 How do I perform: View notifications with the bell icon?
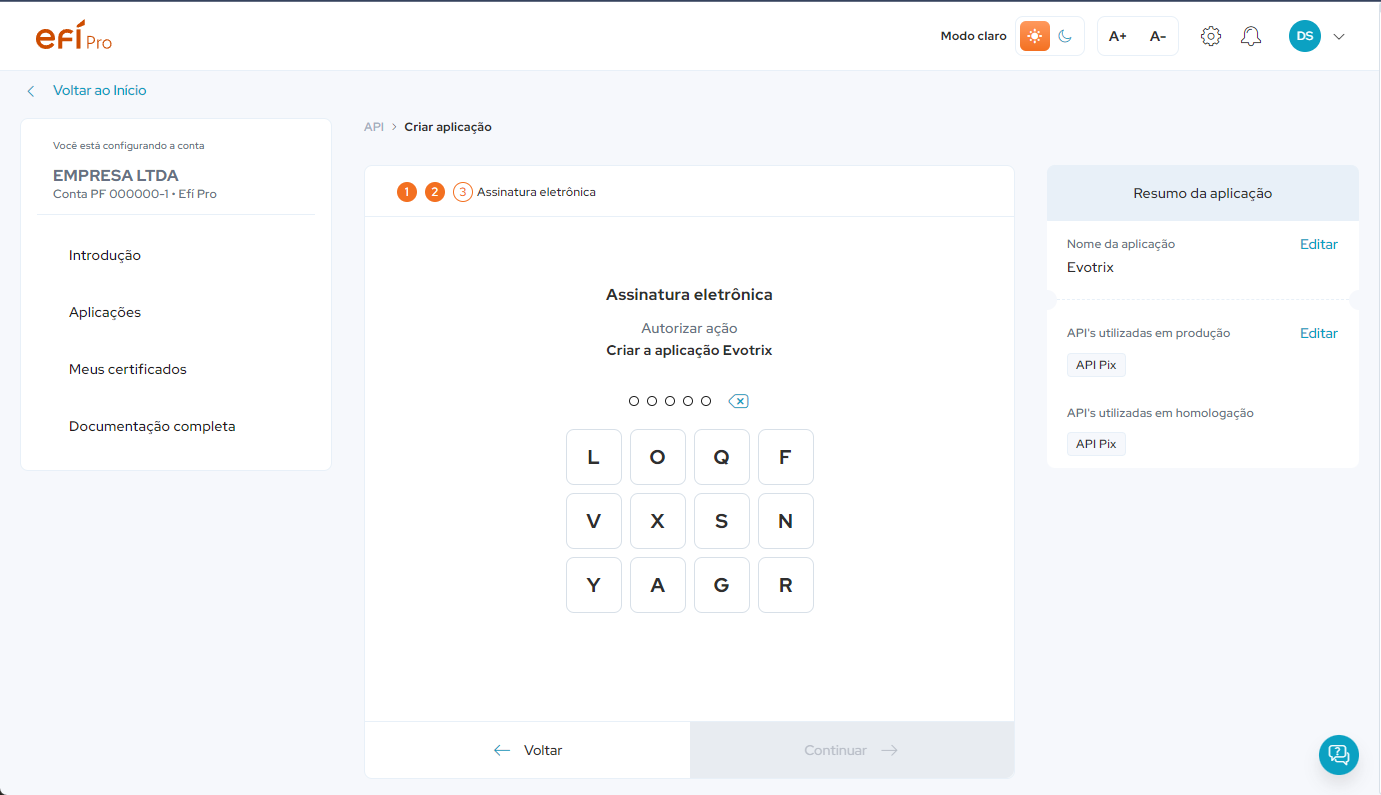click(1250, 35)
